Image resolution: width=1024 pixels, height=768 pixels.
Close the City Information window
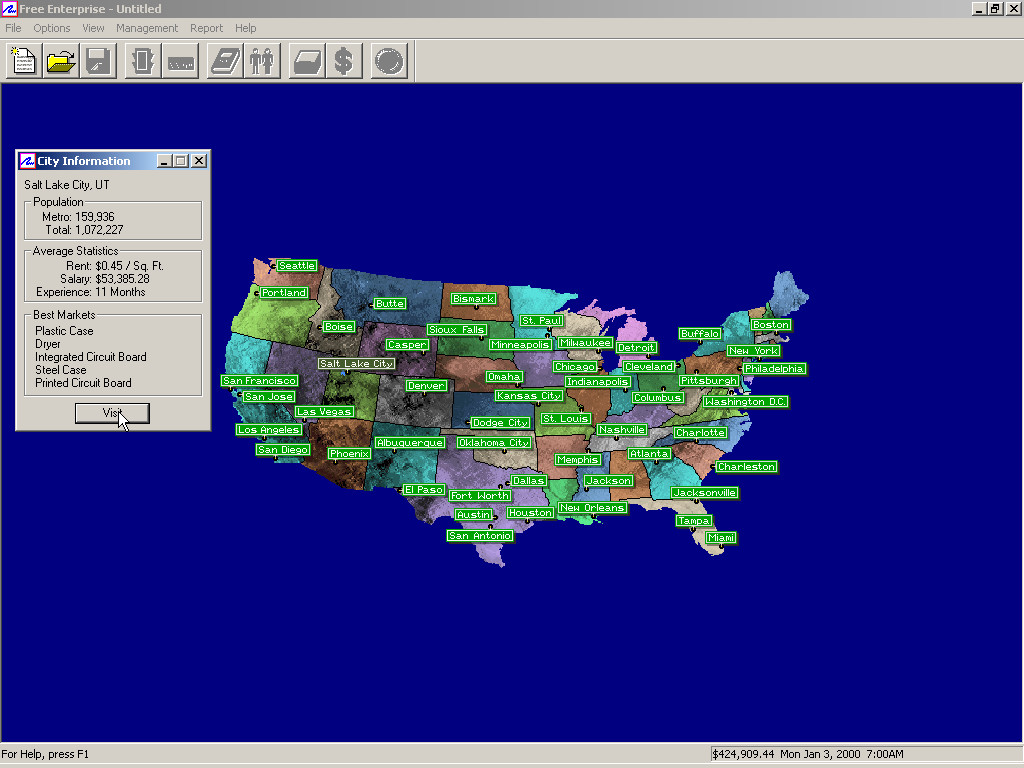pos(199,161)
